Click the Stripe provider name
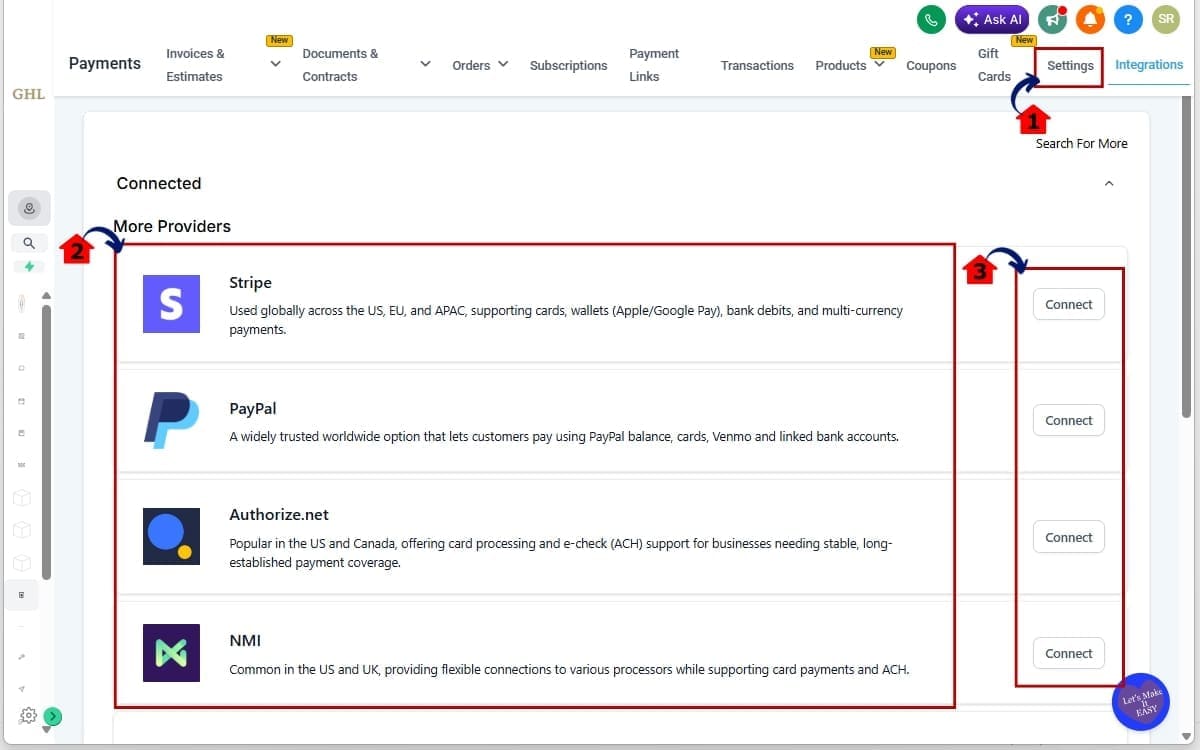Viewport: 1200px width, 750px height. [x=250, y=283]
